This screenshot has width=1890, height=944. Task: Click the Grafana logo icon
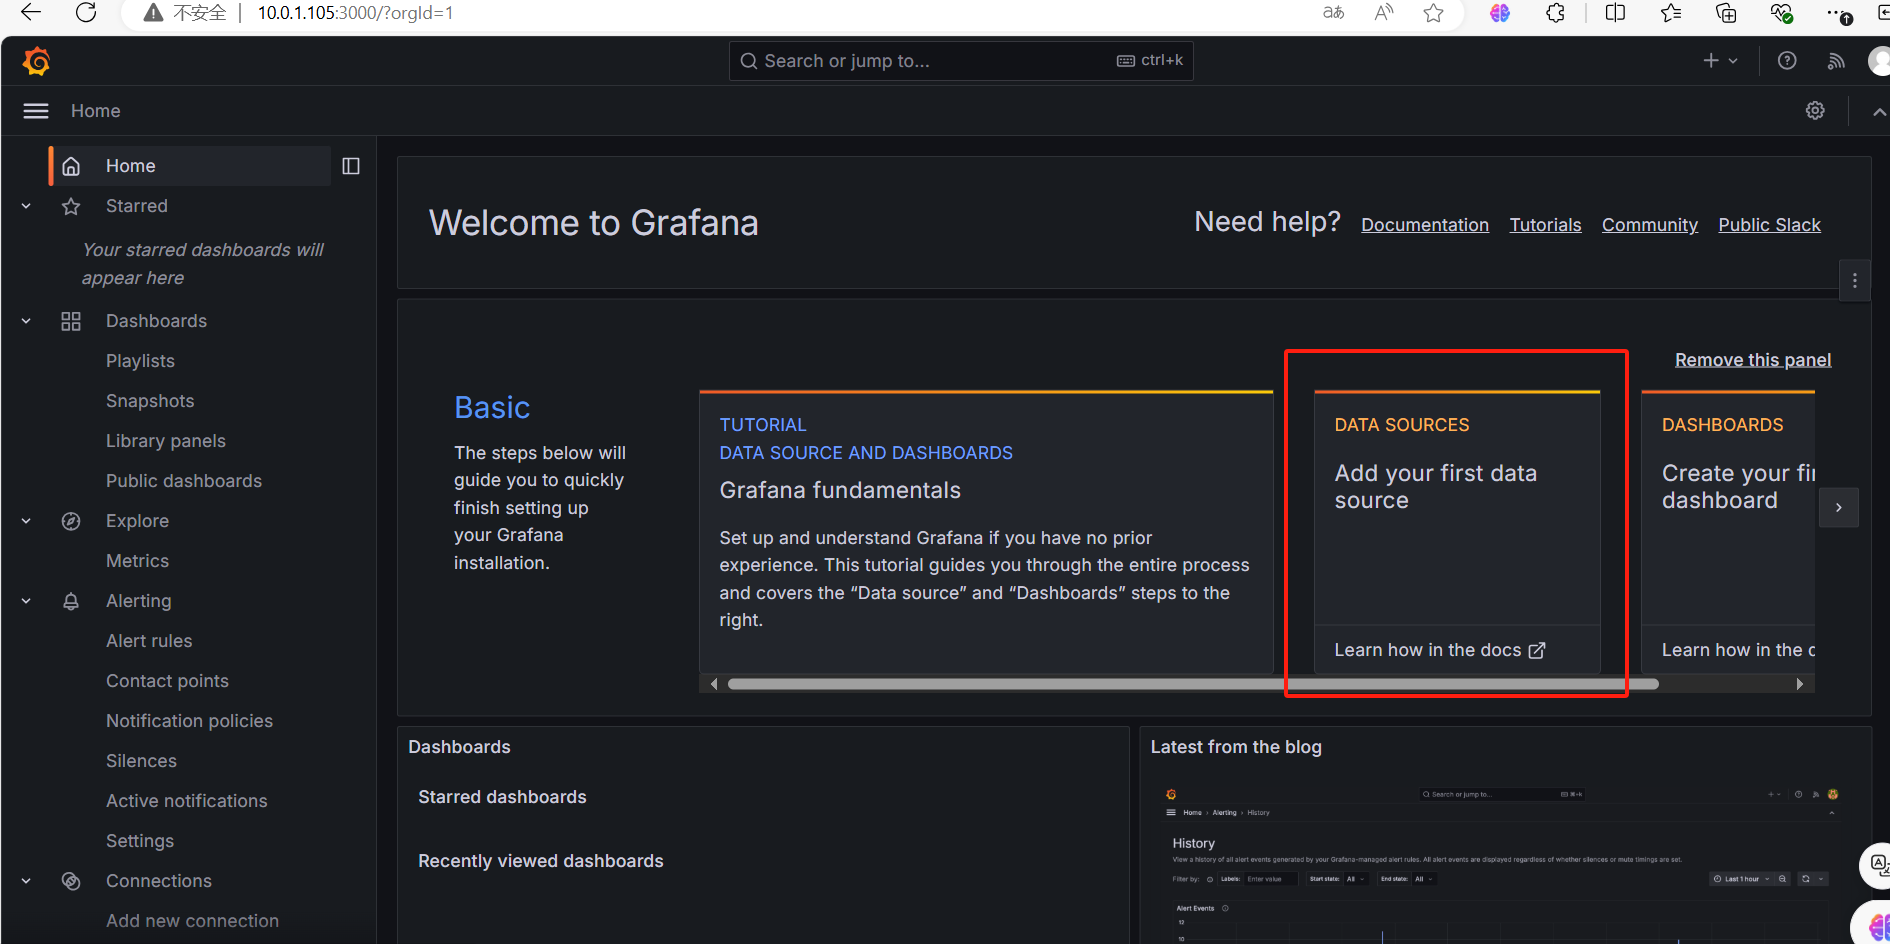(x=37, y=61)
